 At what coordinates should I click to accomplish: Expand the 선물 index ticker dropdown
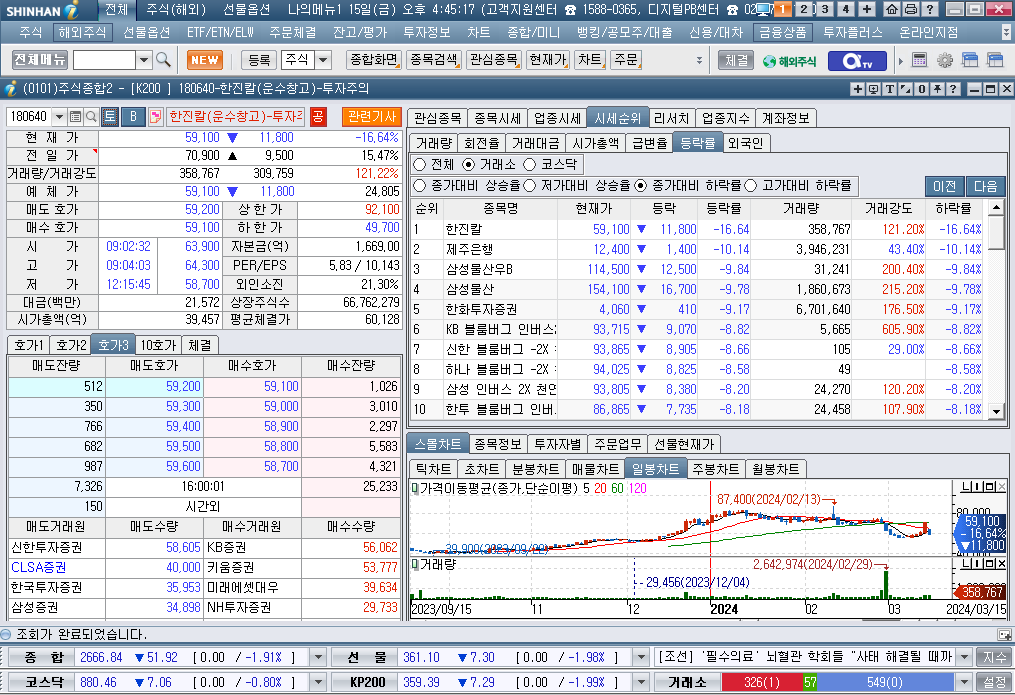pos(641,657)
